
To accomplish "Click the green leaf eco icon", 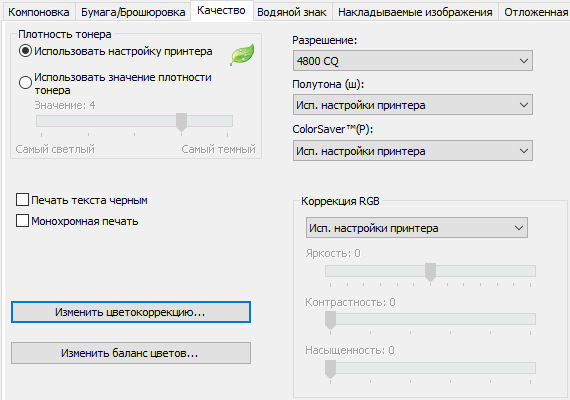I will (242, 55).
